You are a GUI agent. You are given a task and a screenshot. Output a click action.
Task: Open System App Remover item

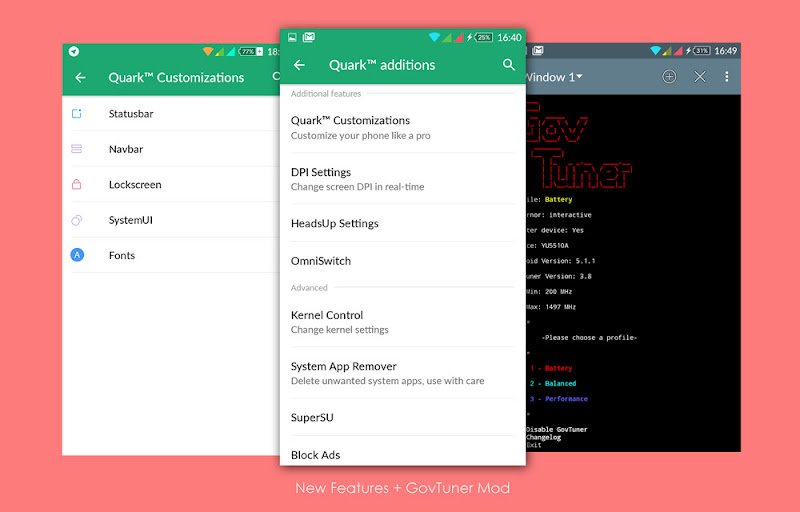403,373
